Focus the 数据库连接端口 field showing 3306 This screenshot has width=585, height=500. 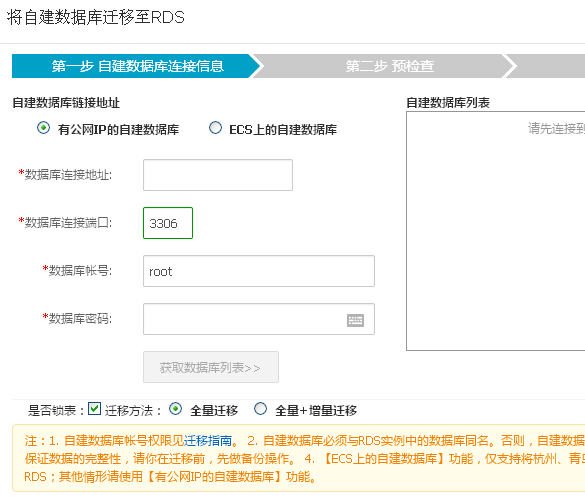168,223
